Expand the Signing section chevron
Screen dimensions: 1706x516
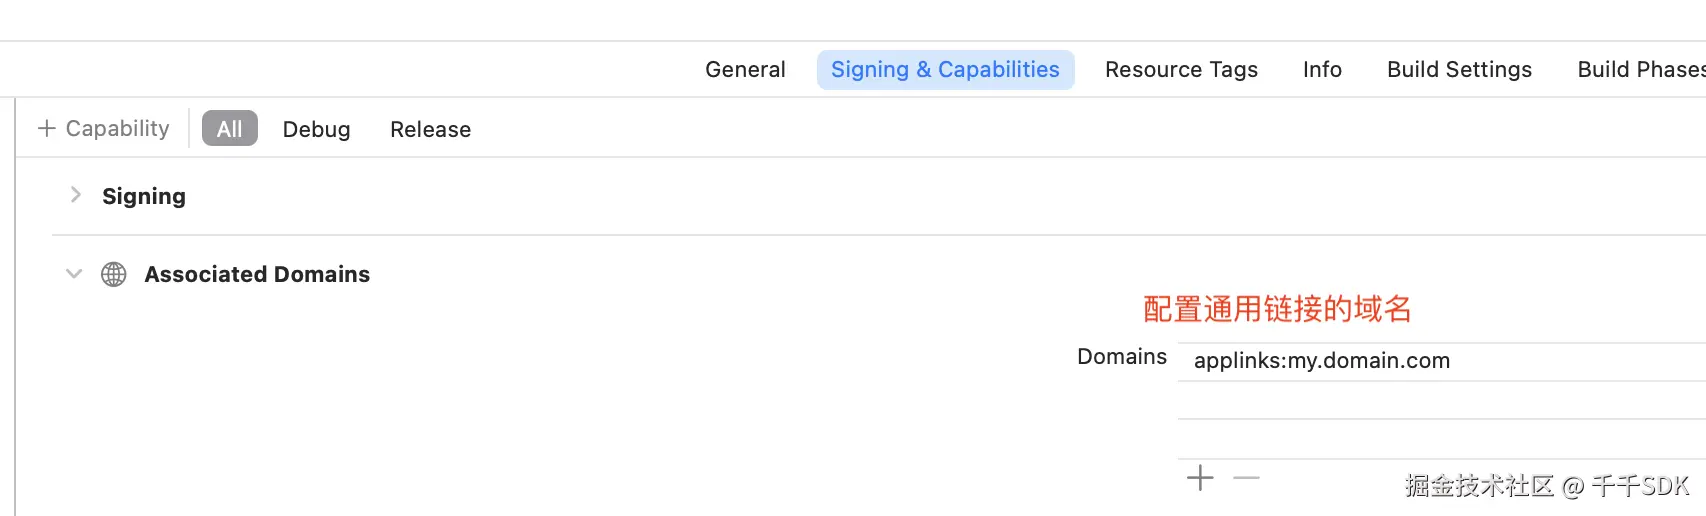(x=75, y=195)
